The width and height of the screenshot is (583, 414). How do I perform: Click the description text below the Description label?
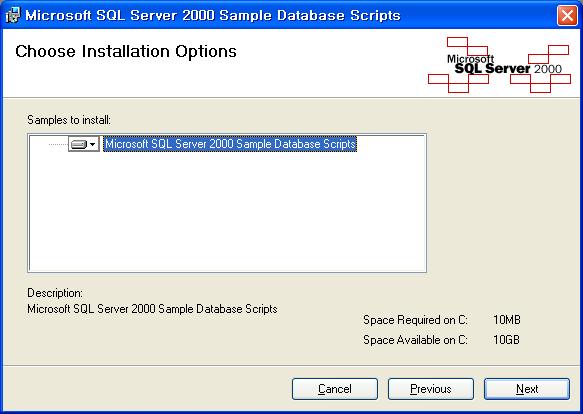[152, 309]
